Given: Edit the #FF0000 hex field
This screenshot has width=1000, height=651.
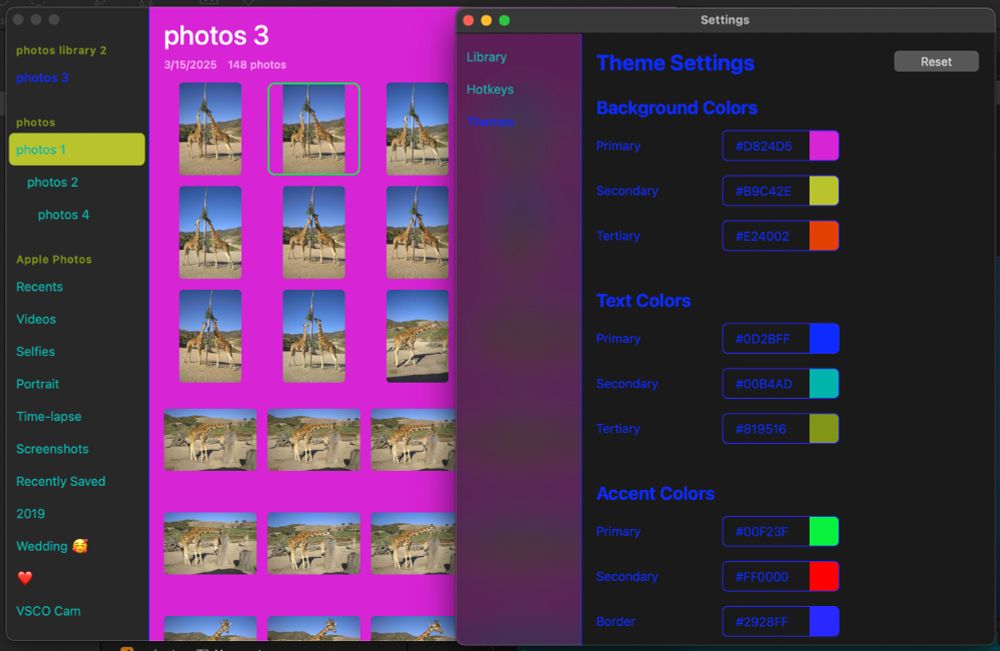Looking at the screenshot, I should pyautogui.click(x=766, y=576).
